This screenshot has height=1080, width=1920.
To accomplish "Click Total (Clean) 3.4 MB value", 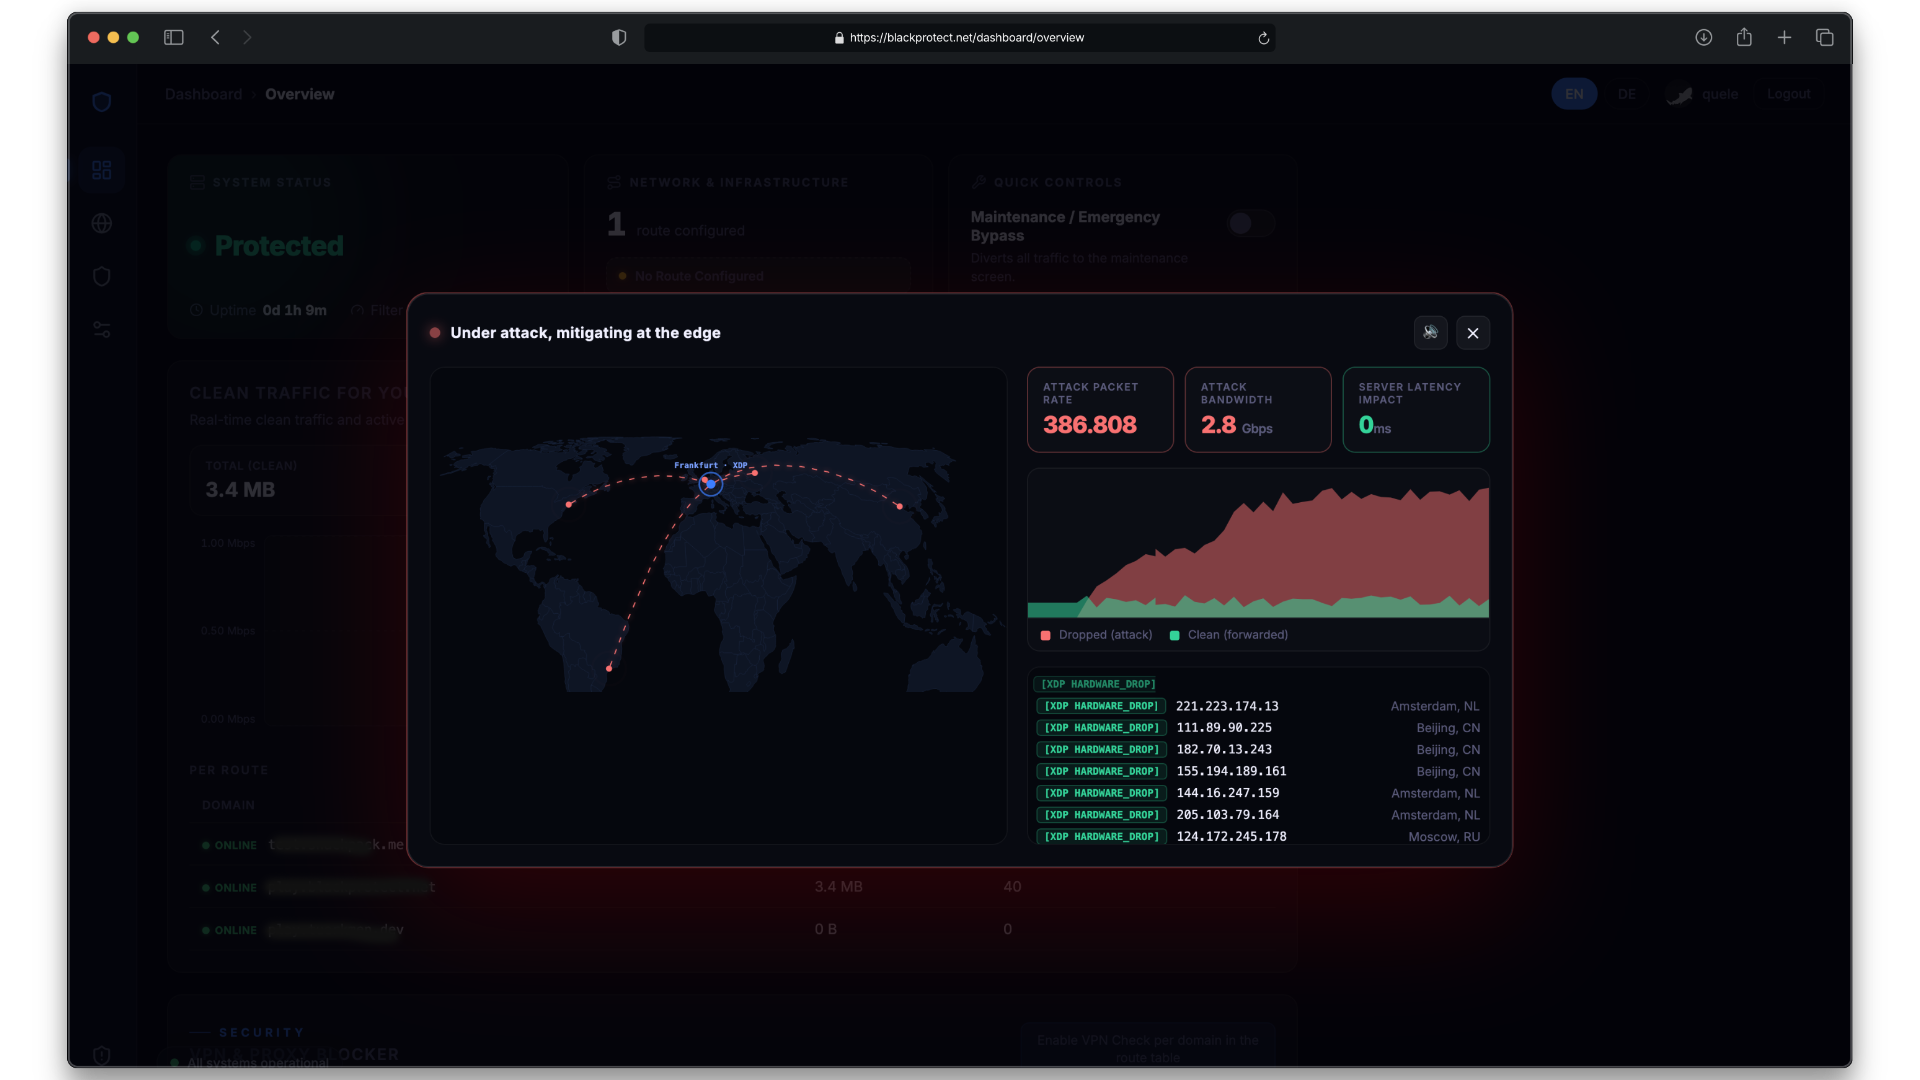I will point(240,490).
